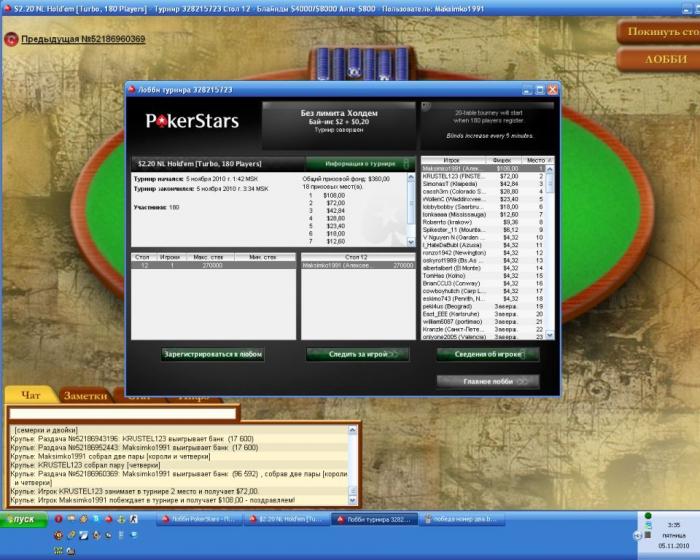Viewport: 700px width, 560px height.
Task: Click the chat log scroll-up arrow
Action: 352,430
